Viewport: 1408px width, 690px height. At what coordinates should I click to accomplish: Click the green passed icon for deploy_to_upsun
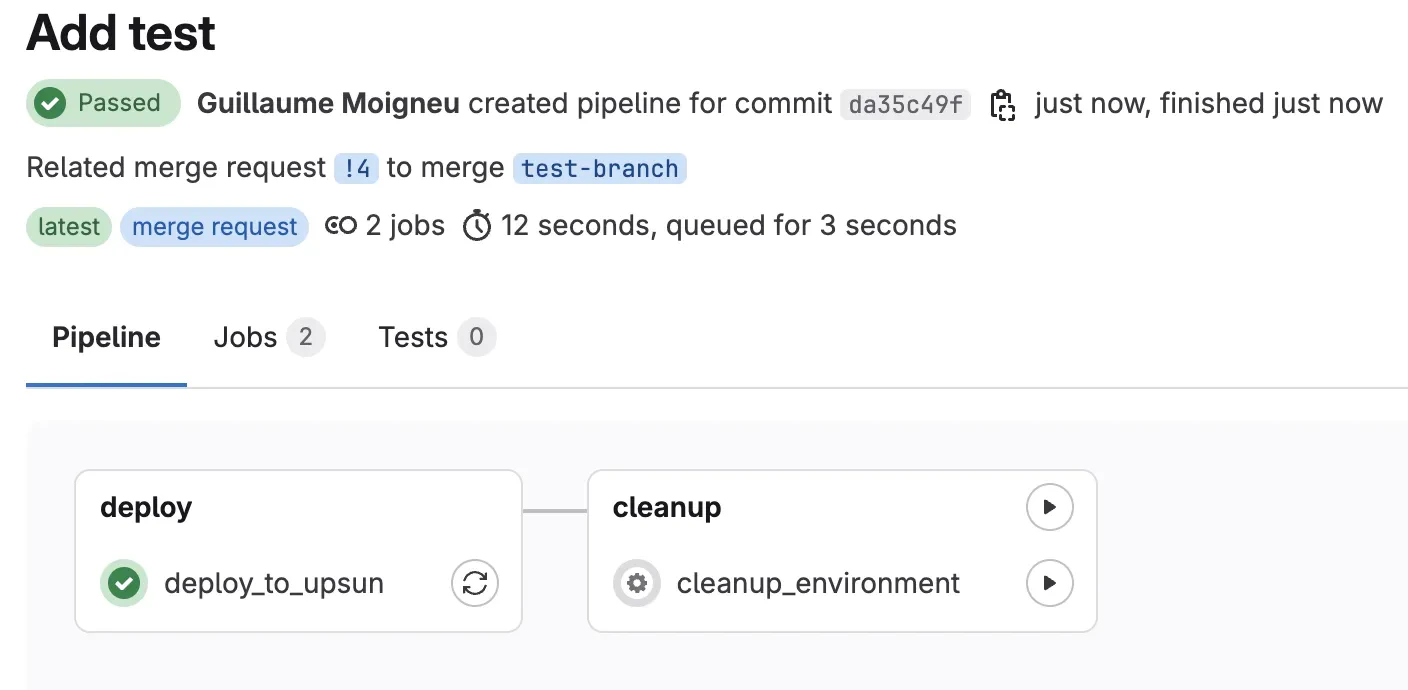124,583
